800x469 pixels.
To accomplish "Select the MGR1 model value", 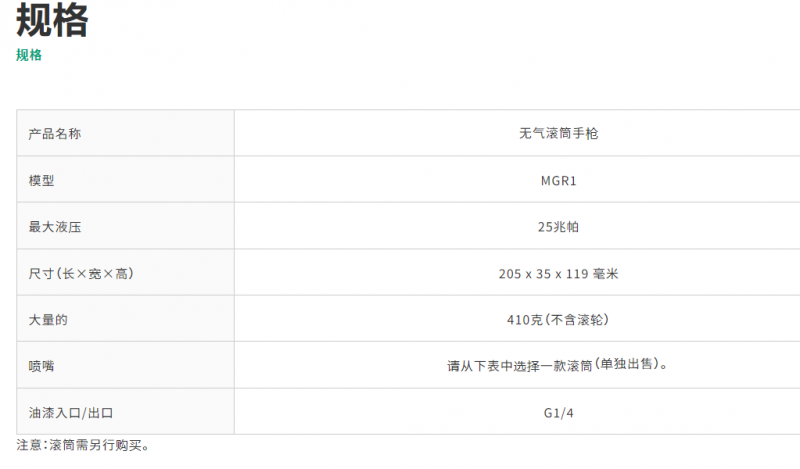I will click(558, 181).
